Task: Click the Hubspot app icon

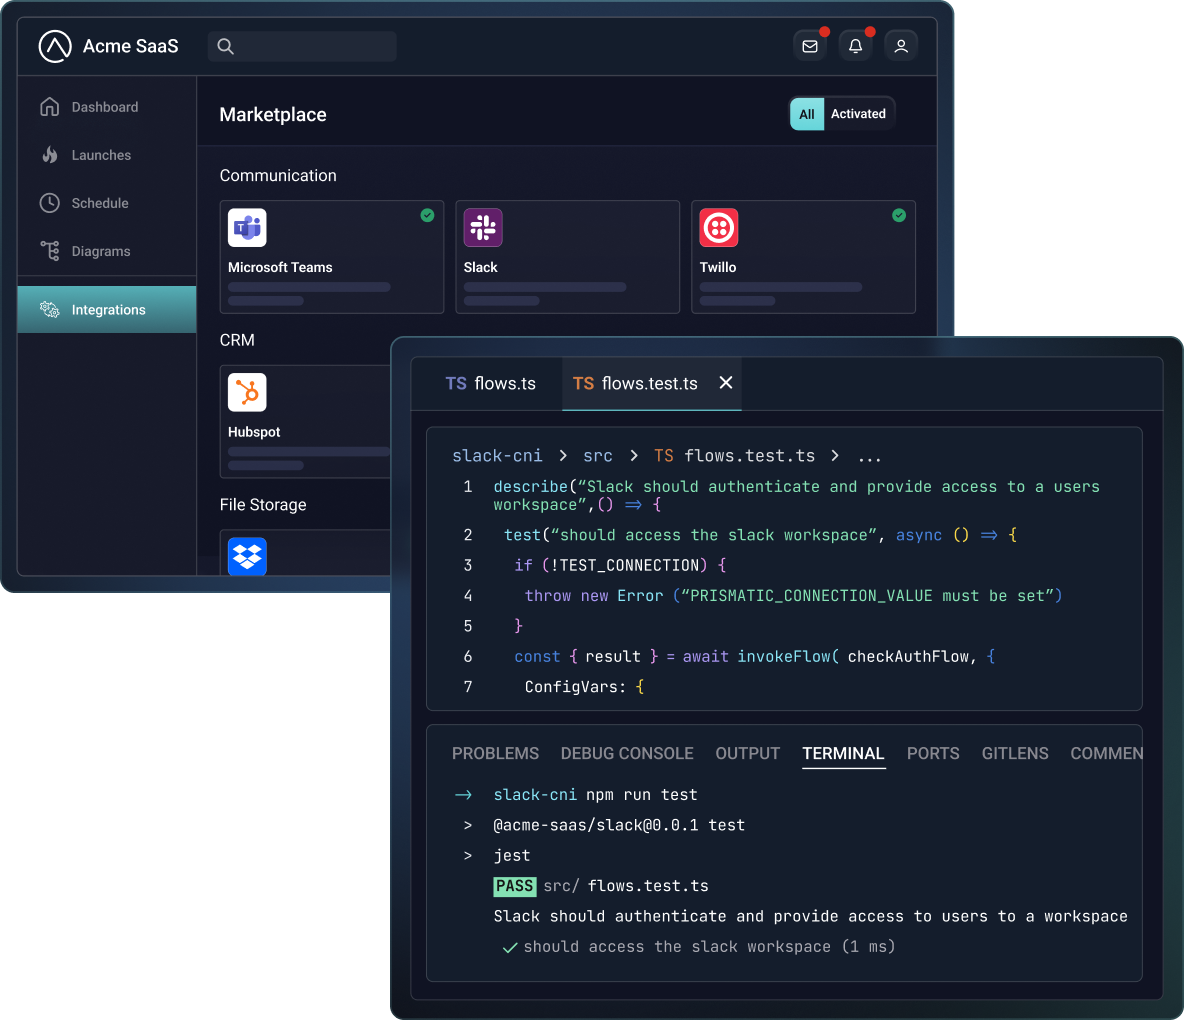Action: tap(247, 392)
